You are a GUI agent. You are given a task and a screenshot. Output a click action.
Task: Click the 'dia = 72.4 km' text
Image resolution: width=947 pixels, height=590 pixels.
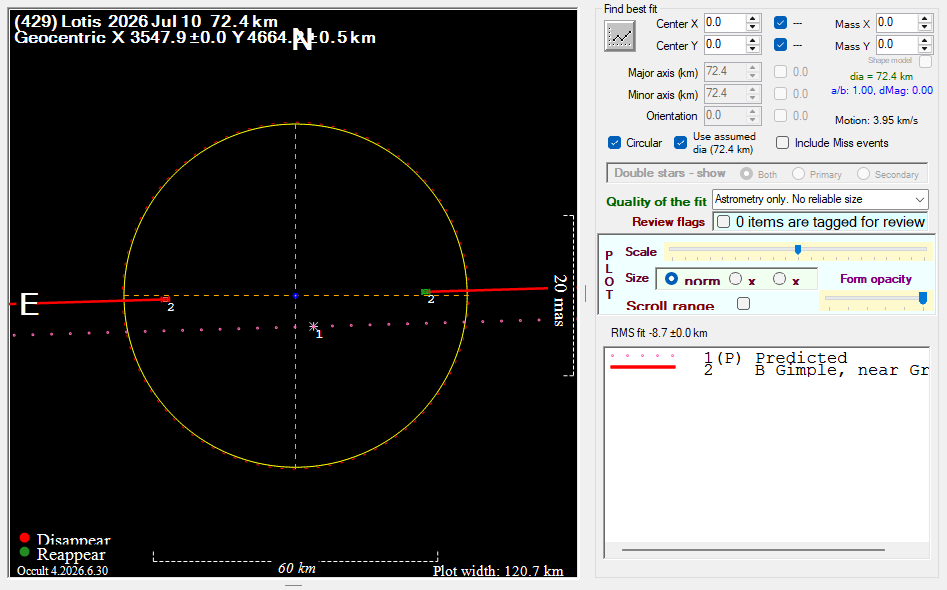[881, 77]
